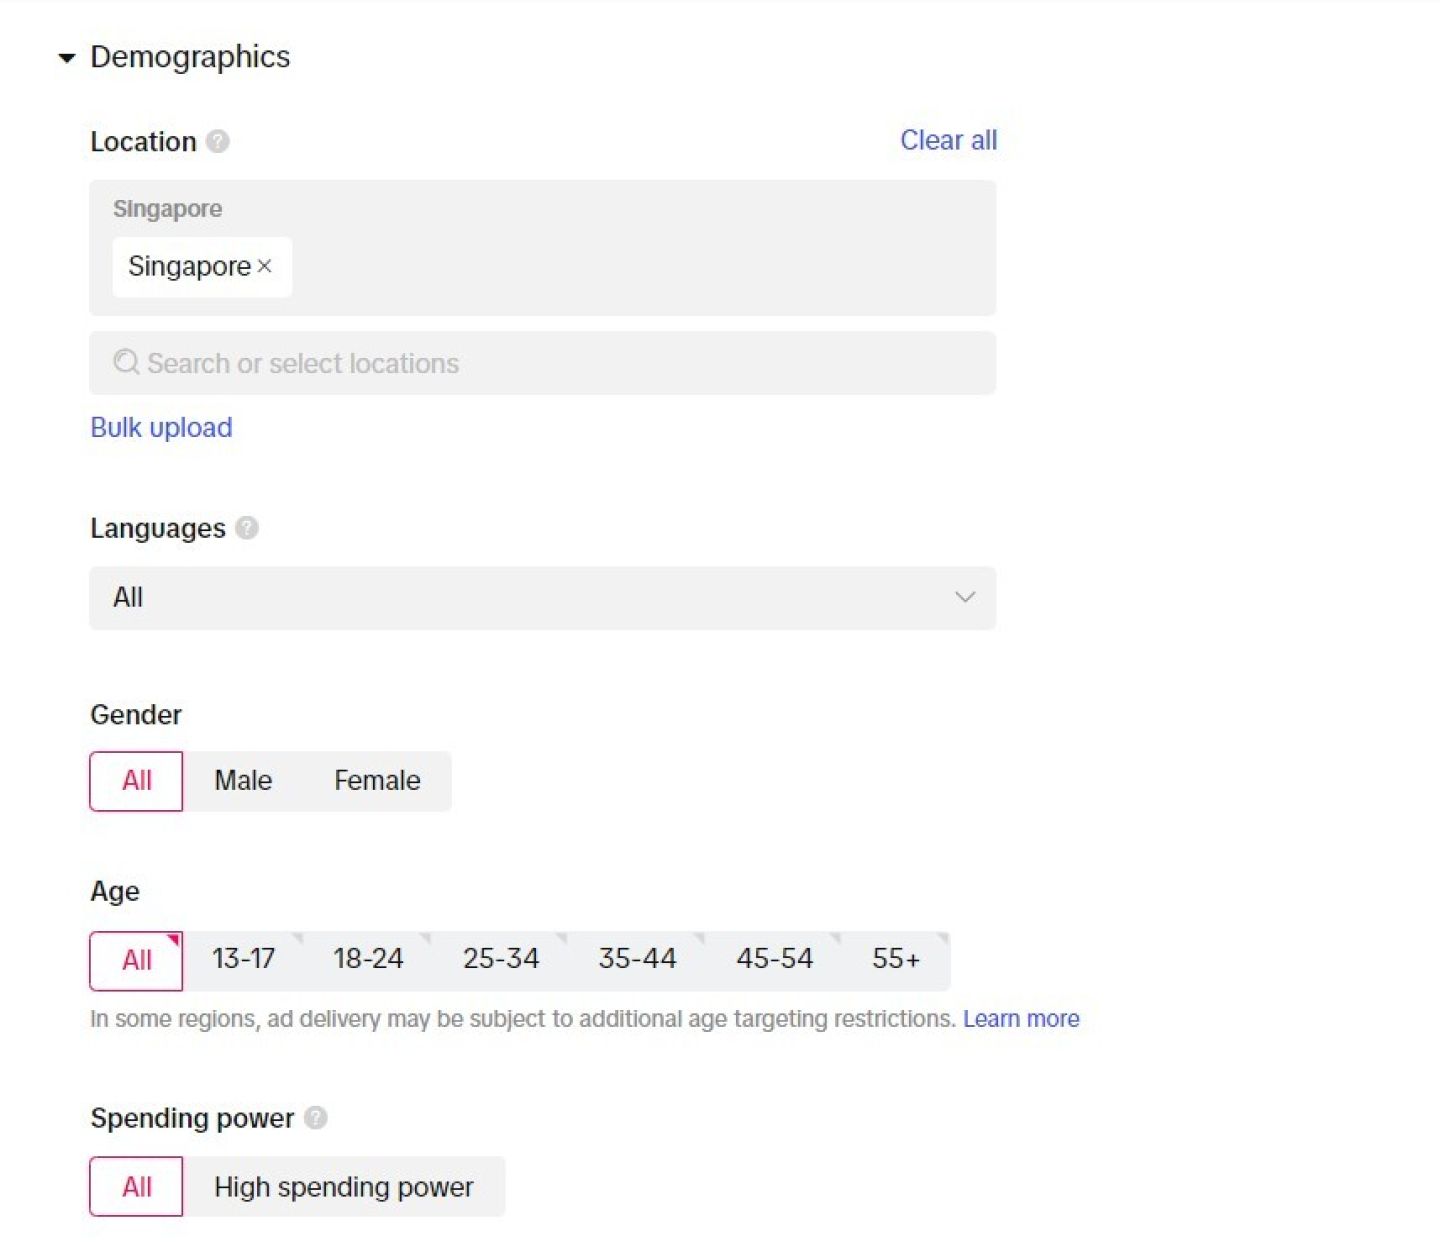The height and width of the screenshot is (1246, 1440).
Task: Open Learn more about age restrictions
Action: (1021, 1019)
